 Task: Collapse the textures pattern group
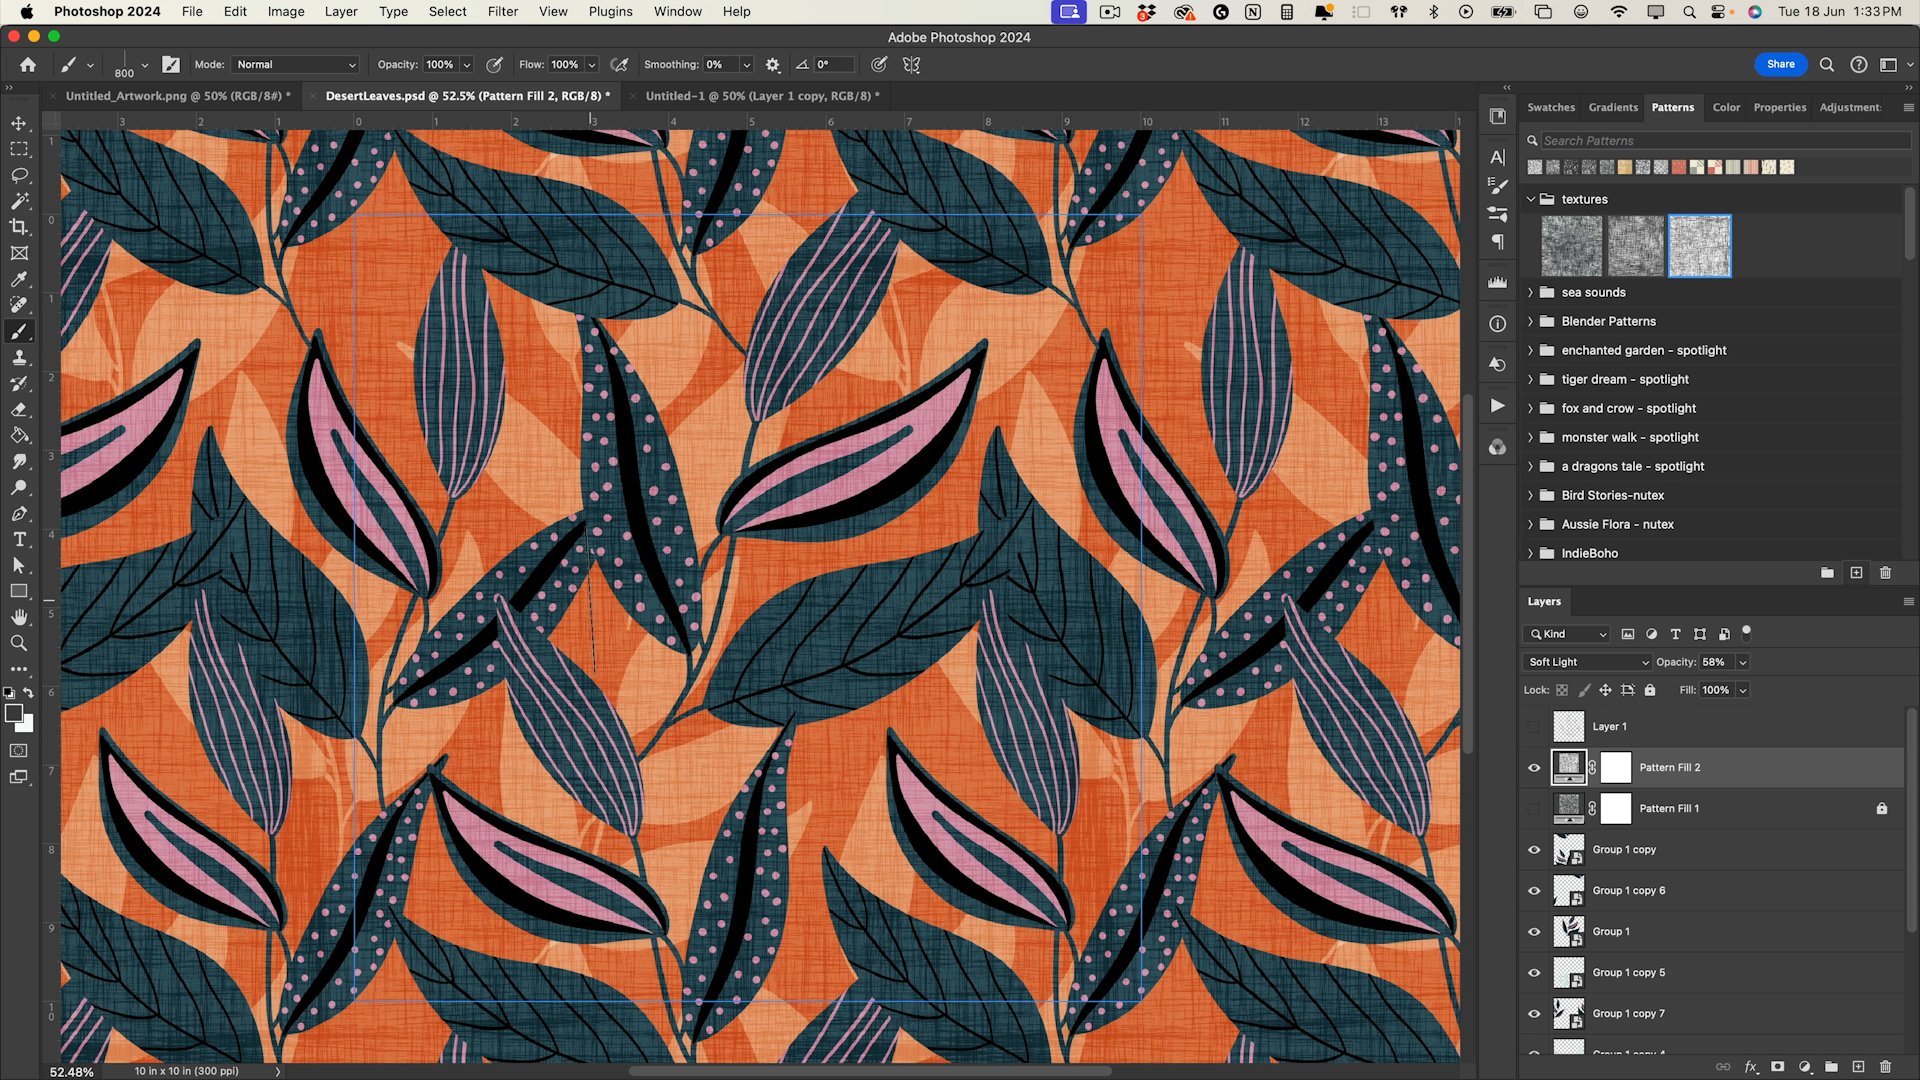click(x=1530, y=199)
